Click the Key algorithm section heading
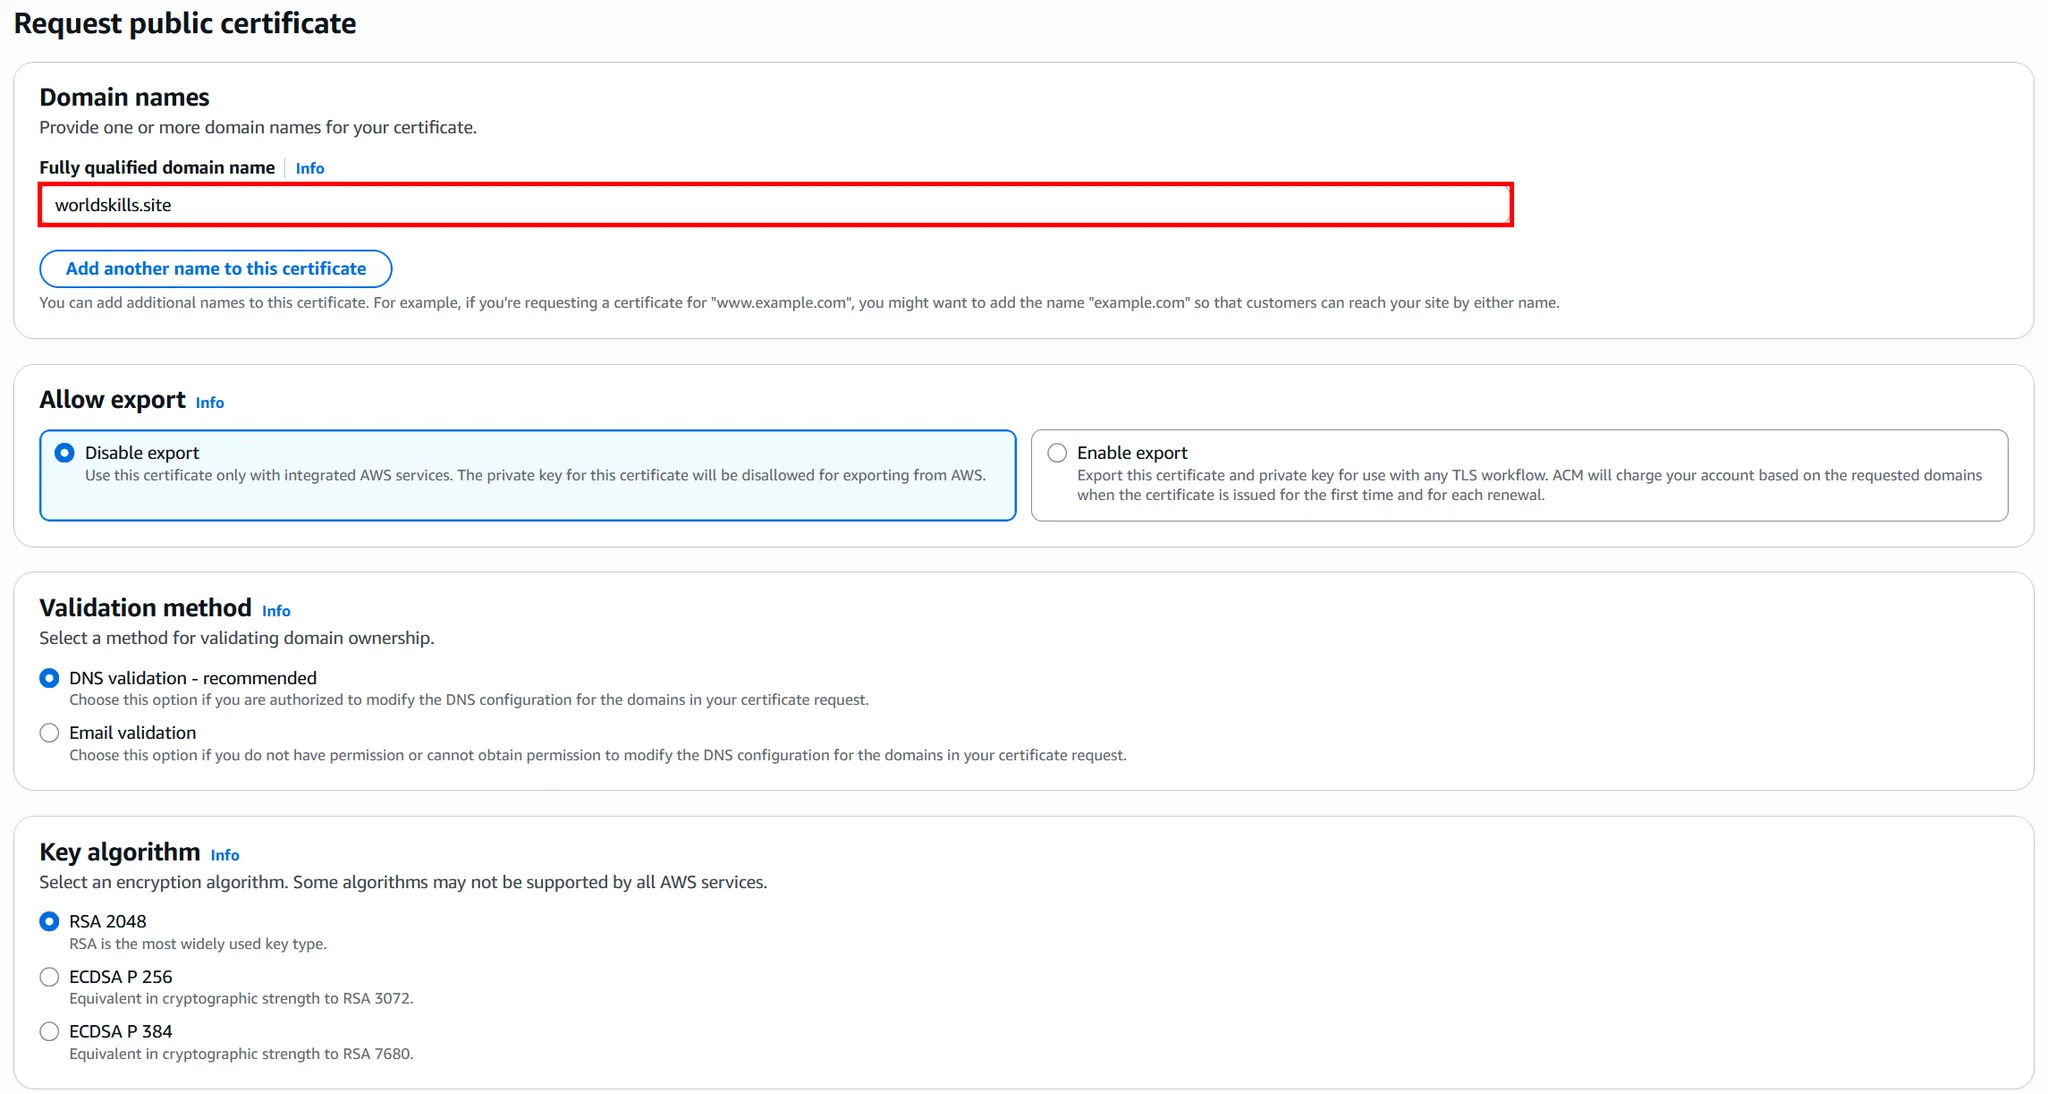The height and width of the screenshot is (1094, 2048). tap(119, 852)
